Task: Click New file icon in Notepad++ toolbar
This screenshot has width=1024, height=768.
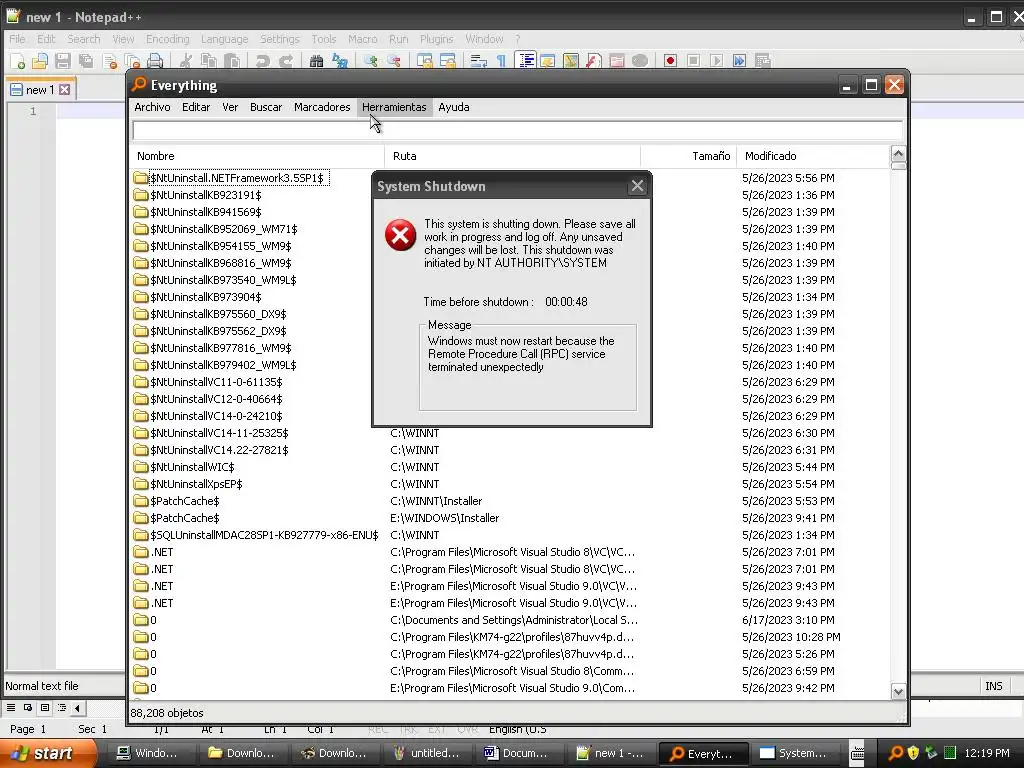Action: 18,61
